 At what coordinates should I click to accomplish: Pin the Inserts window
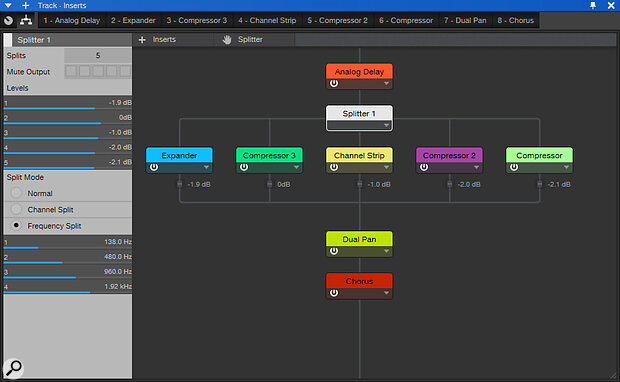(593, 6)
